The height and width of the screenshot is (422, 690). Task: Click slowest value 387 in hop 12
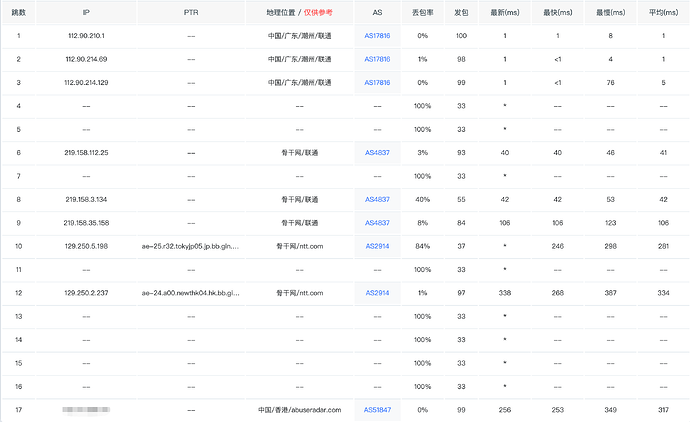point(610,293)
